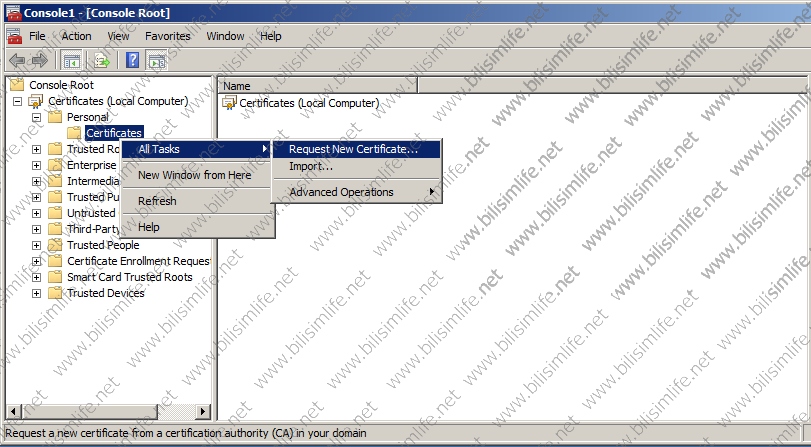Select Certificates (Local Computer) in right pane
The width and height of the screenshot is (811, 447).
coord(309,103)
